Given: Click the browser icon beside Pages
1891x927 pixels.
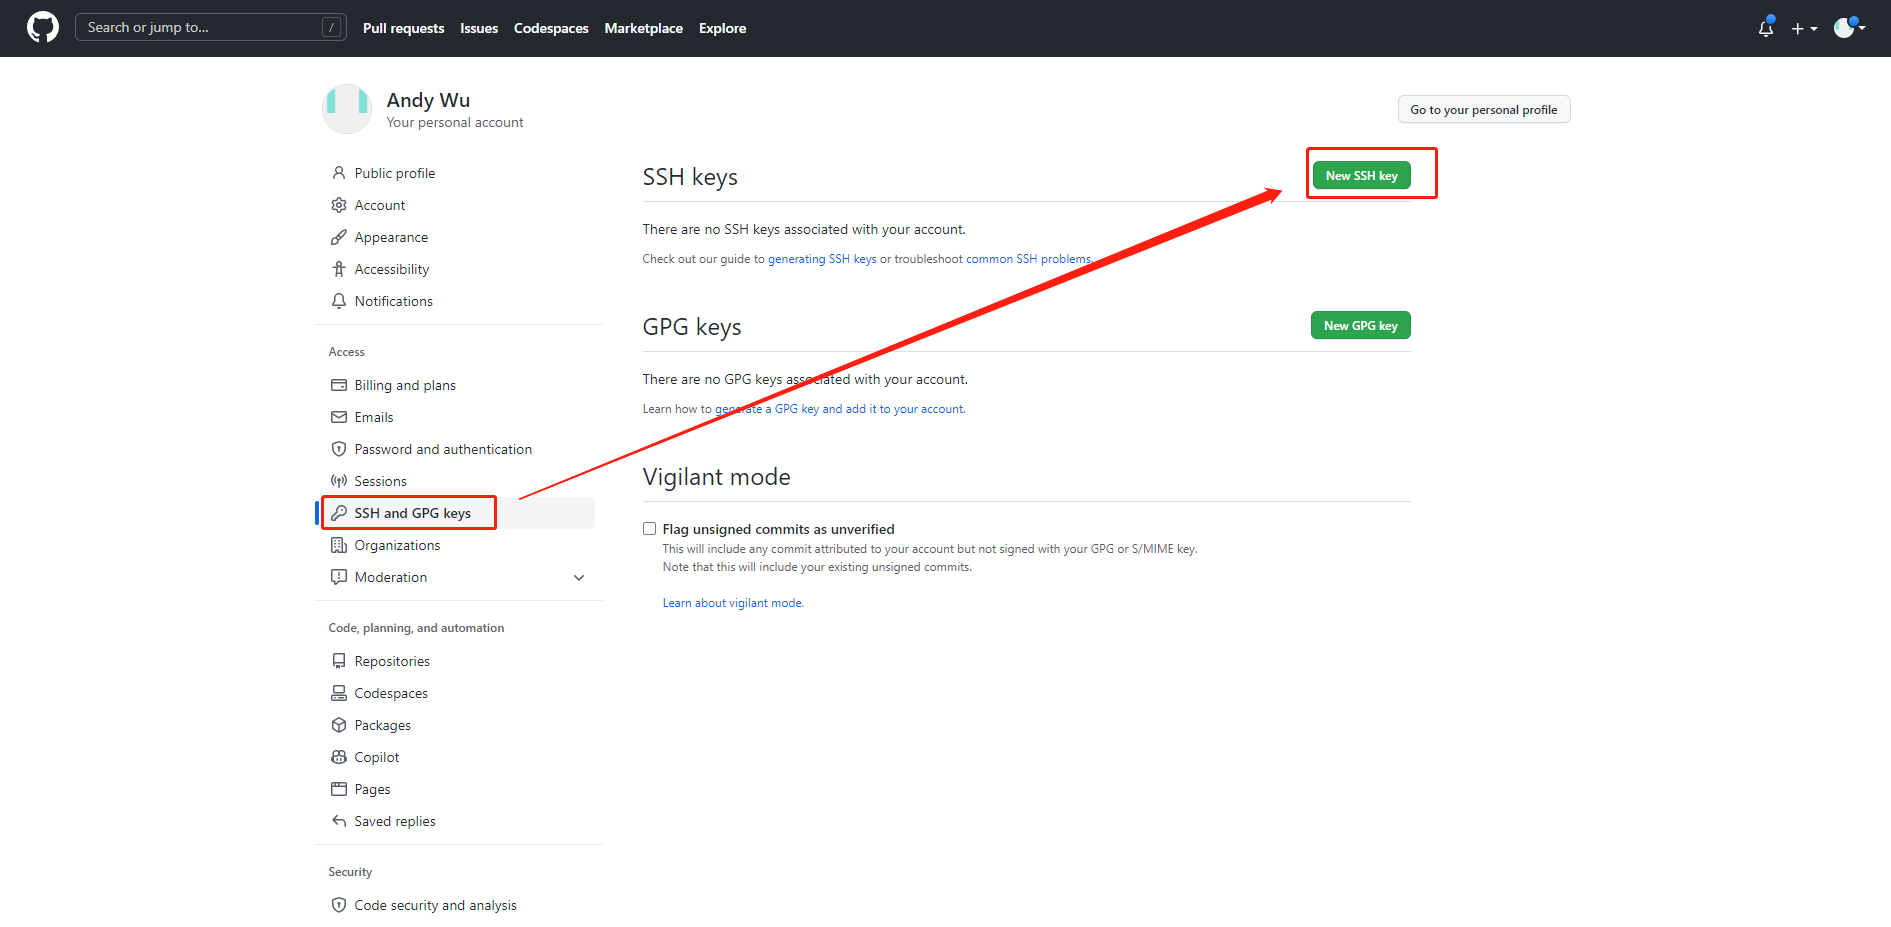Looking at the screenshot, I should click(339, 789).
